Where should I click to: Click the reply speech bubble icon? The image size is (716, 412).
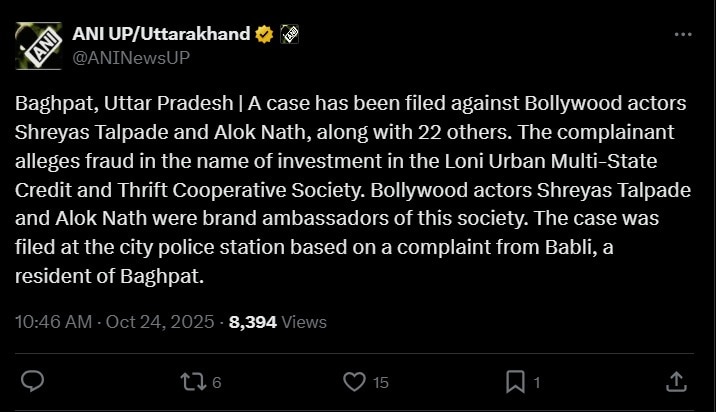33,381
